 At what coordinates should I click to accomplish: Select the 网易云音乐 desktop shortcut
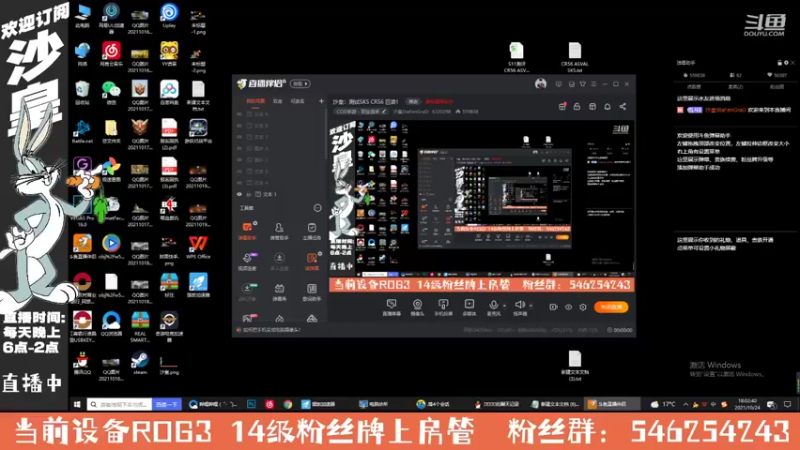pos(111,54)
